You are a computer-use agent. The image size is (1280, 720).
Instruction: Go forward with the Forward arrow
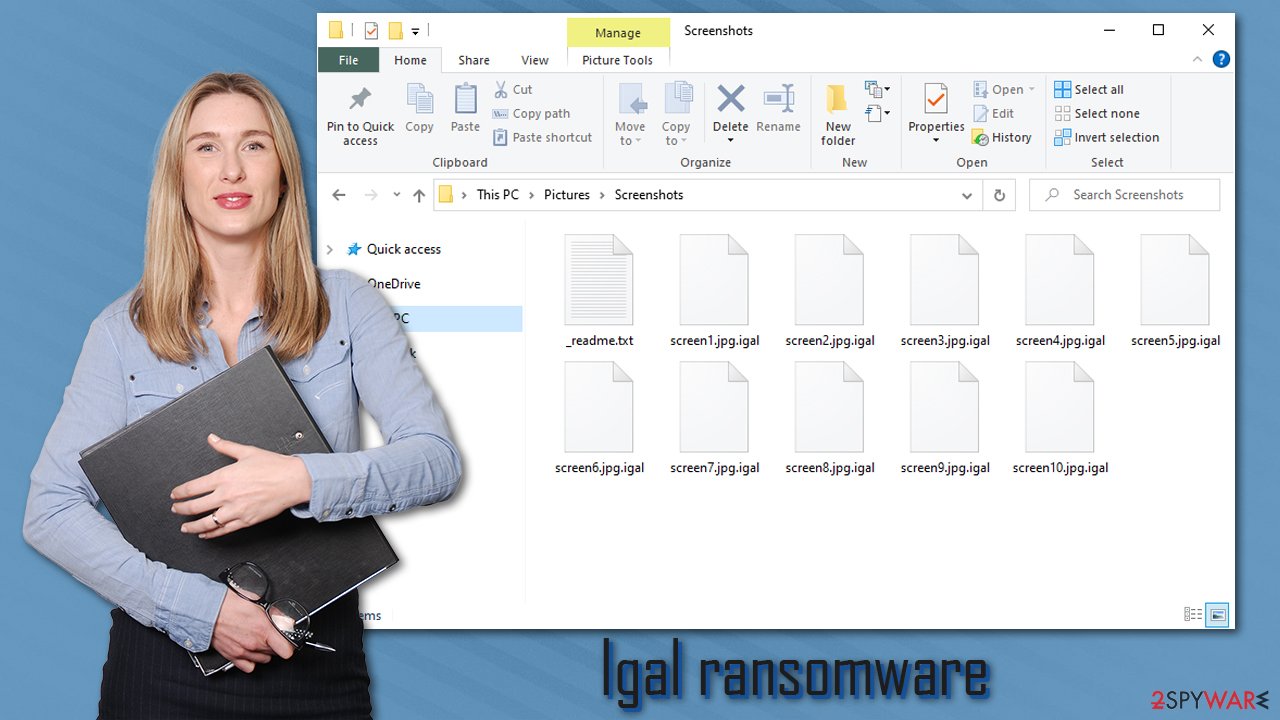coord(371,195)
